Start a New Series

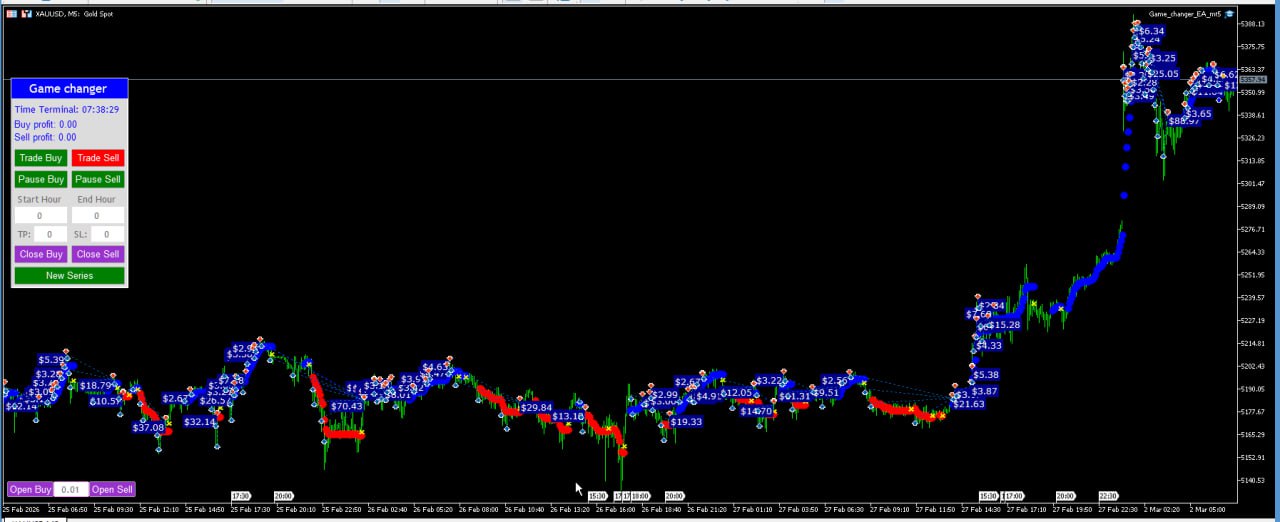(70, 276)
